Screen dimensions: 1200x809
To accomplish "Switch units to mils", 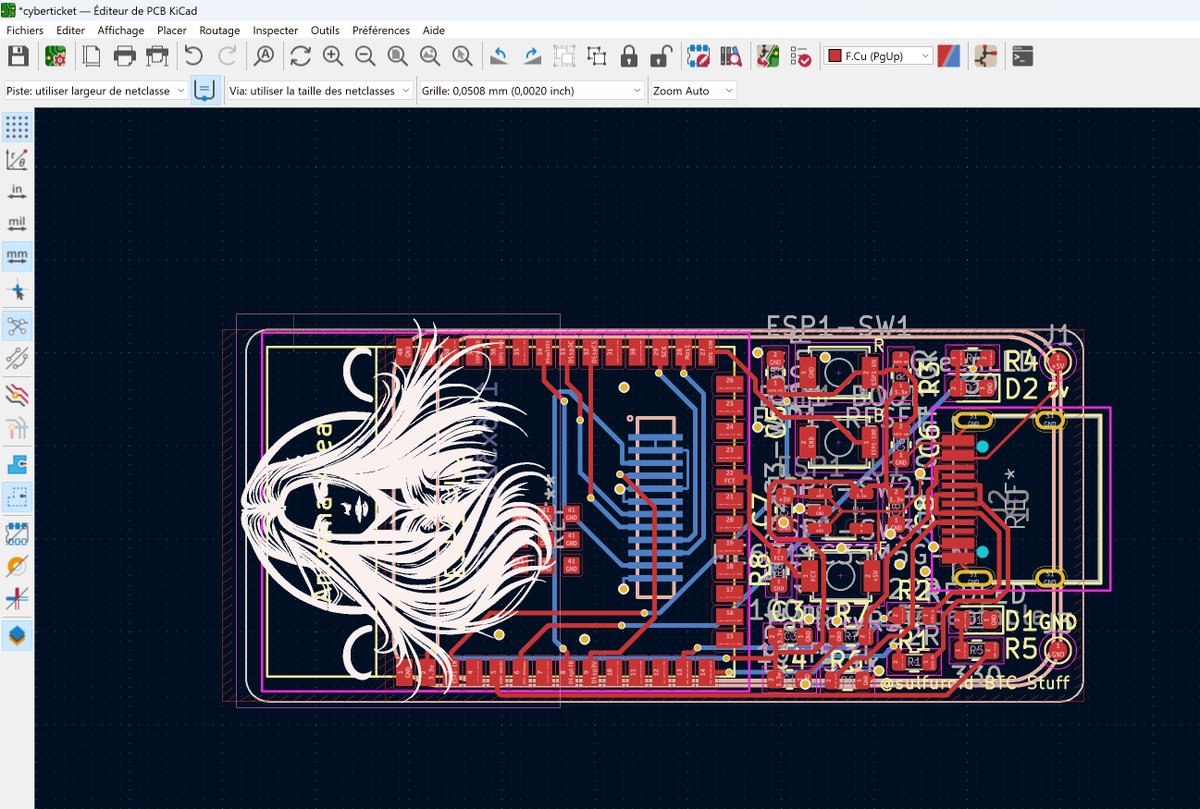I will [17, 224].
